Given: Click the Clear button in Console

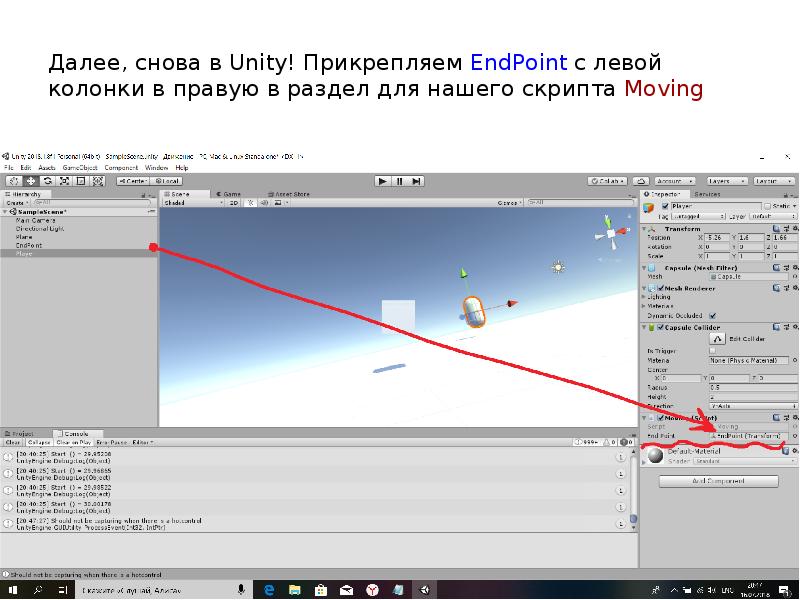Looking at the screenshot, I should (13, 442).
